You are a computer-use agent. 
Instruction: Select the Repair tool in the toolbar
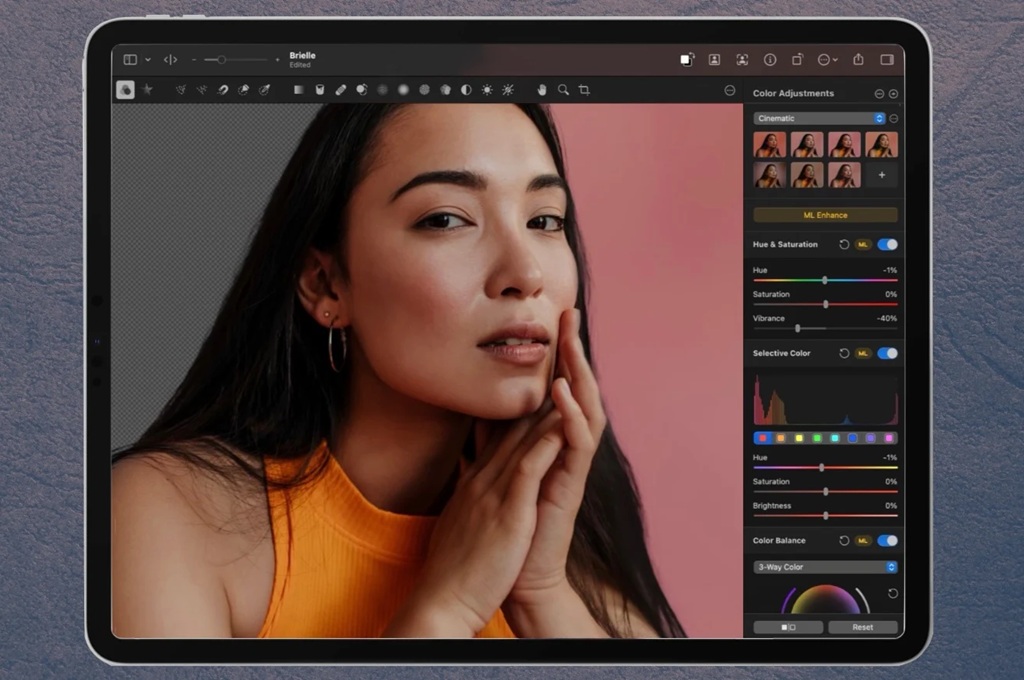339,89
